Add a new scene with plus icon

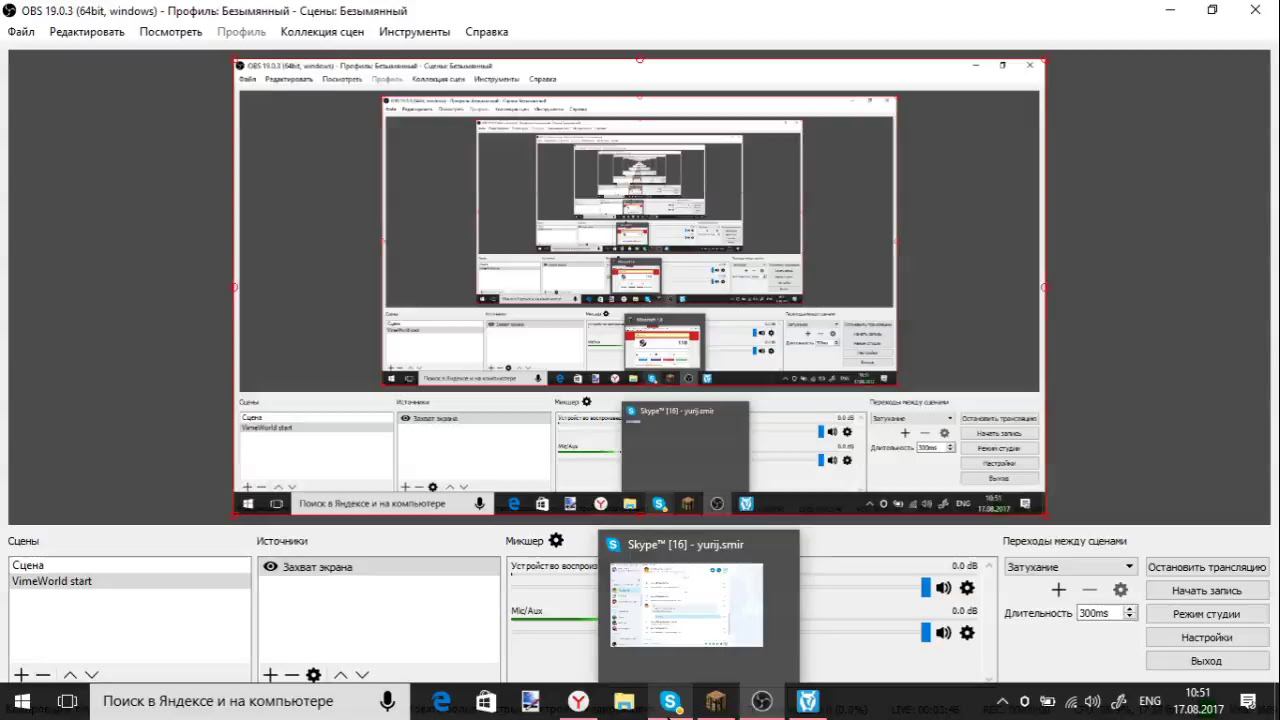(x=21, y=675)
